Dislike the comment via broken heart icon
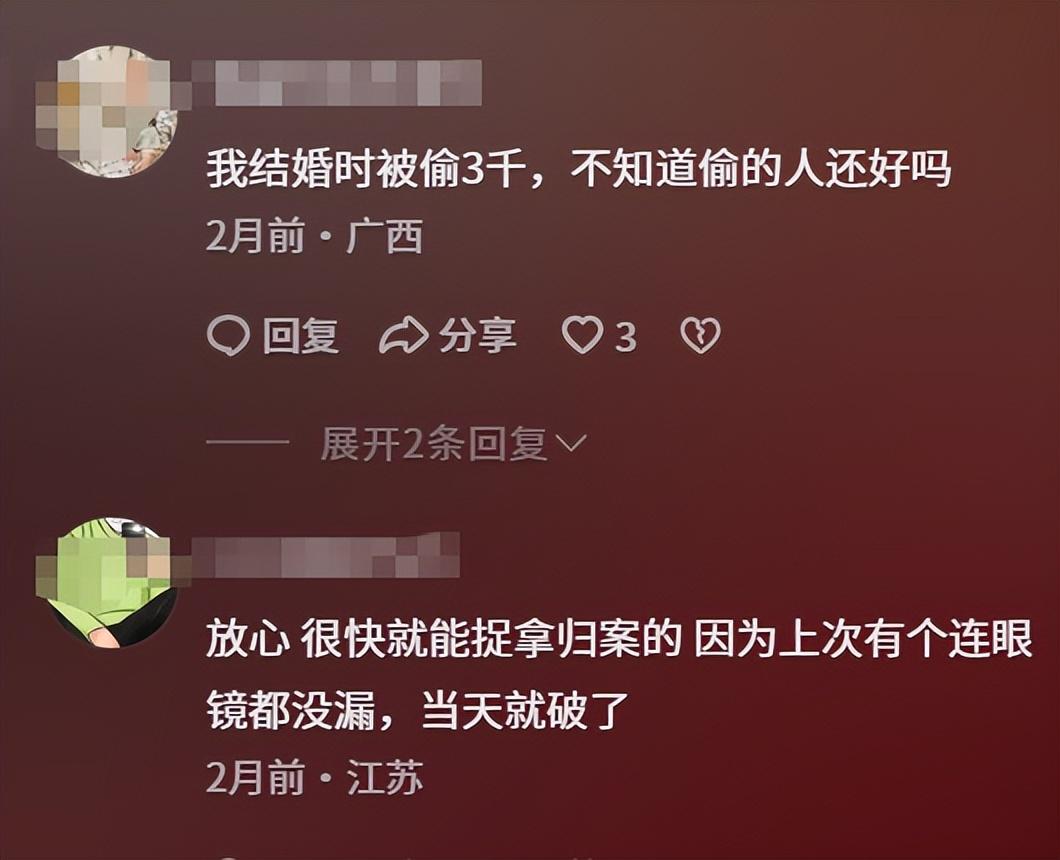The height and width of the screenshot is (860, 1060). [700, 335]
